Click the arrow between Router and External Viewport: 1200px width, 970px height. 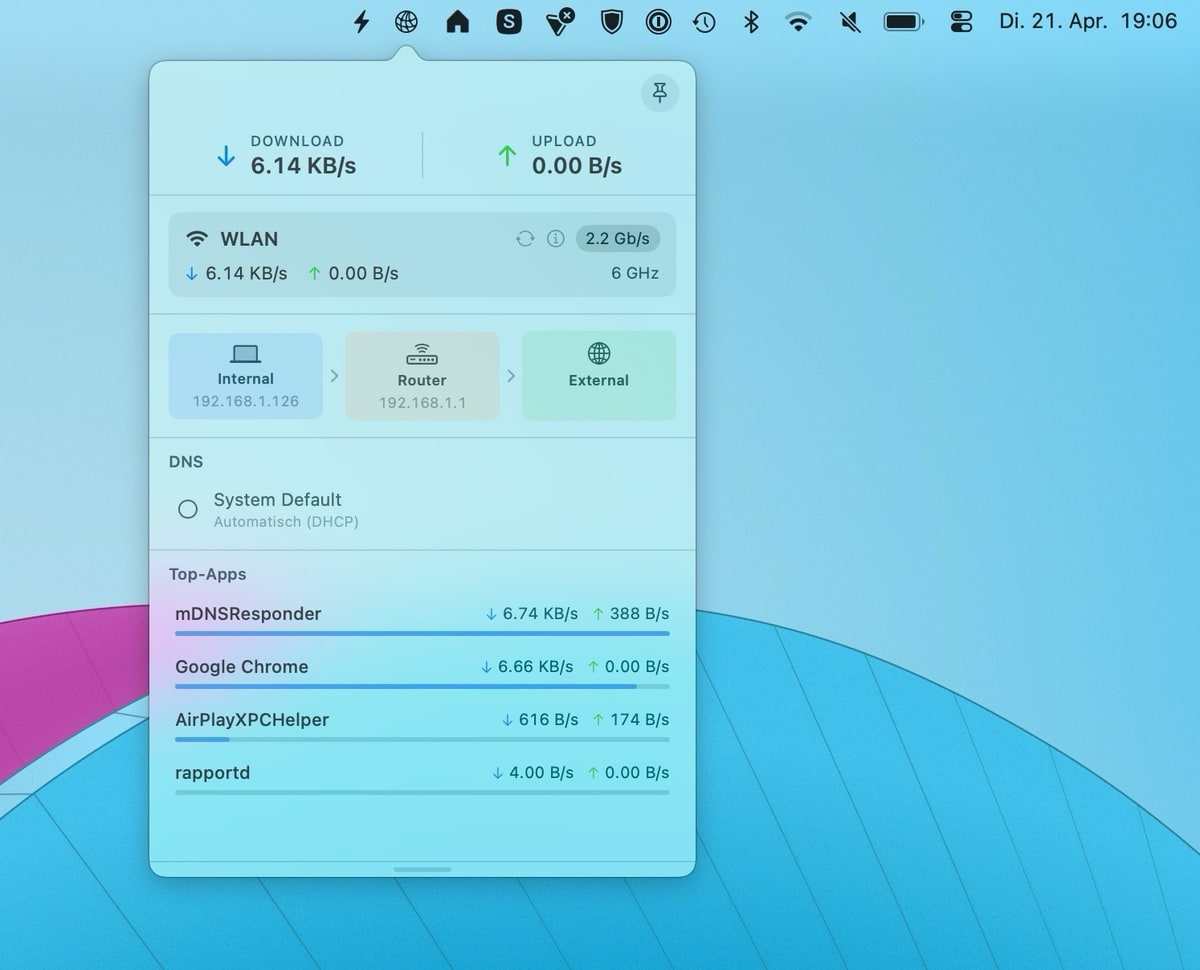(x=510, y=375)
